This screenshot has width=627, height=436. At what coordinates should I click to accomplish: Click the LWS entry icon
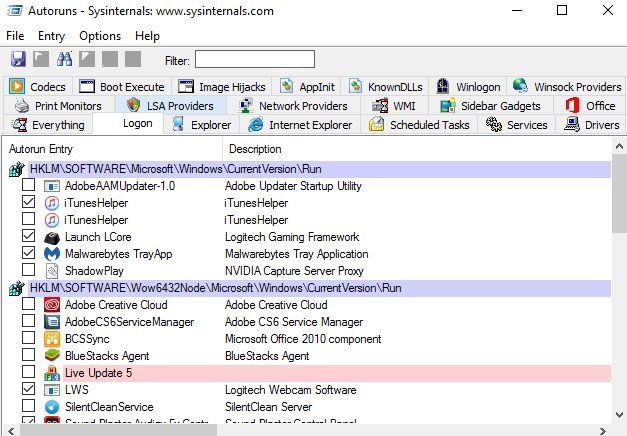52,390
